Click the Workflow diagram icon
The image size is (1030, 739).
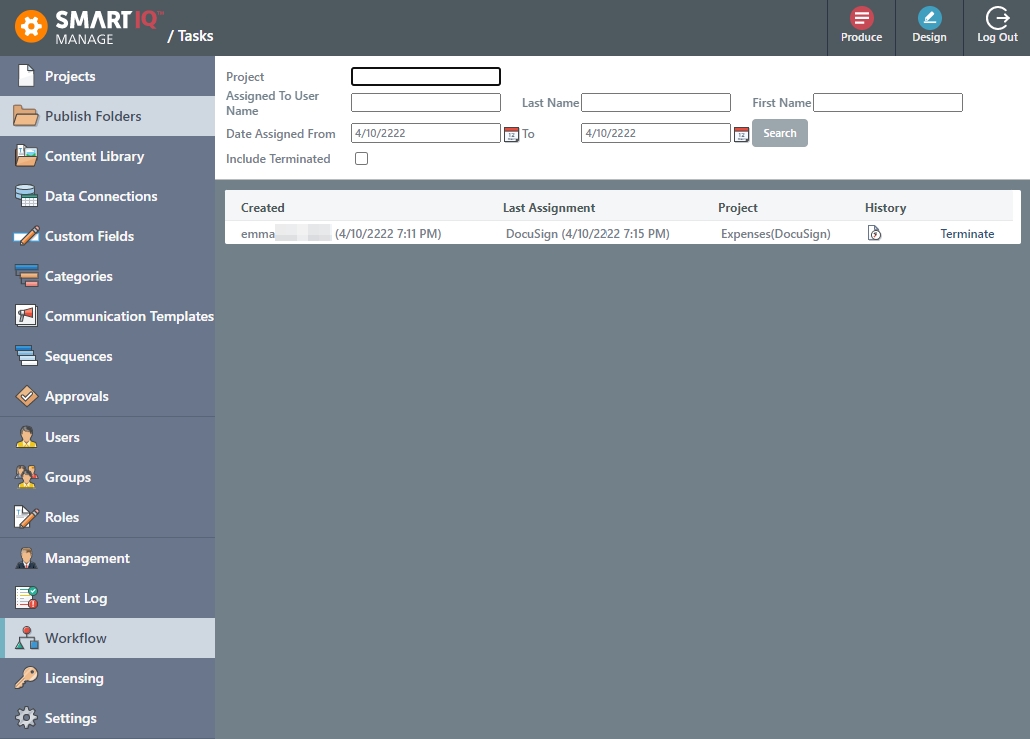[26, 638]
